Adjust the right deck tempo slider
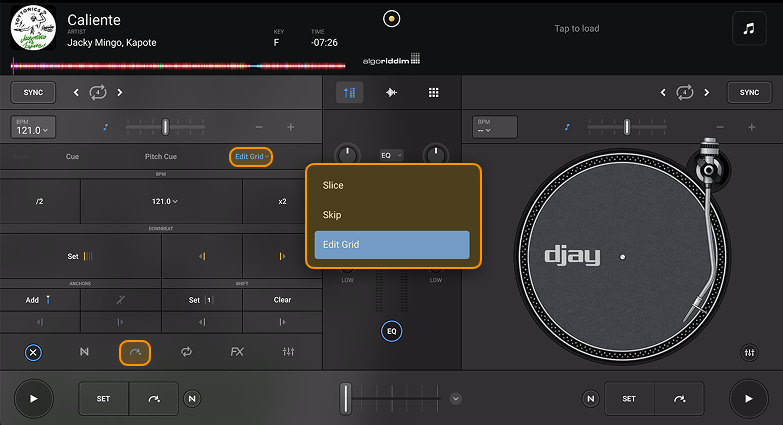Image resolution: width=783 pixels, height=425 pixels. tap(627, 127)
